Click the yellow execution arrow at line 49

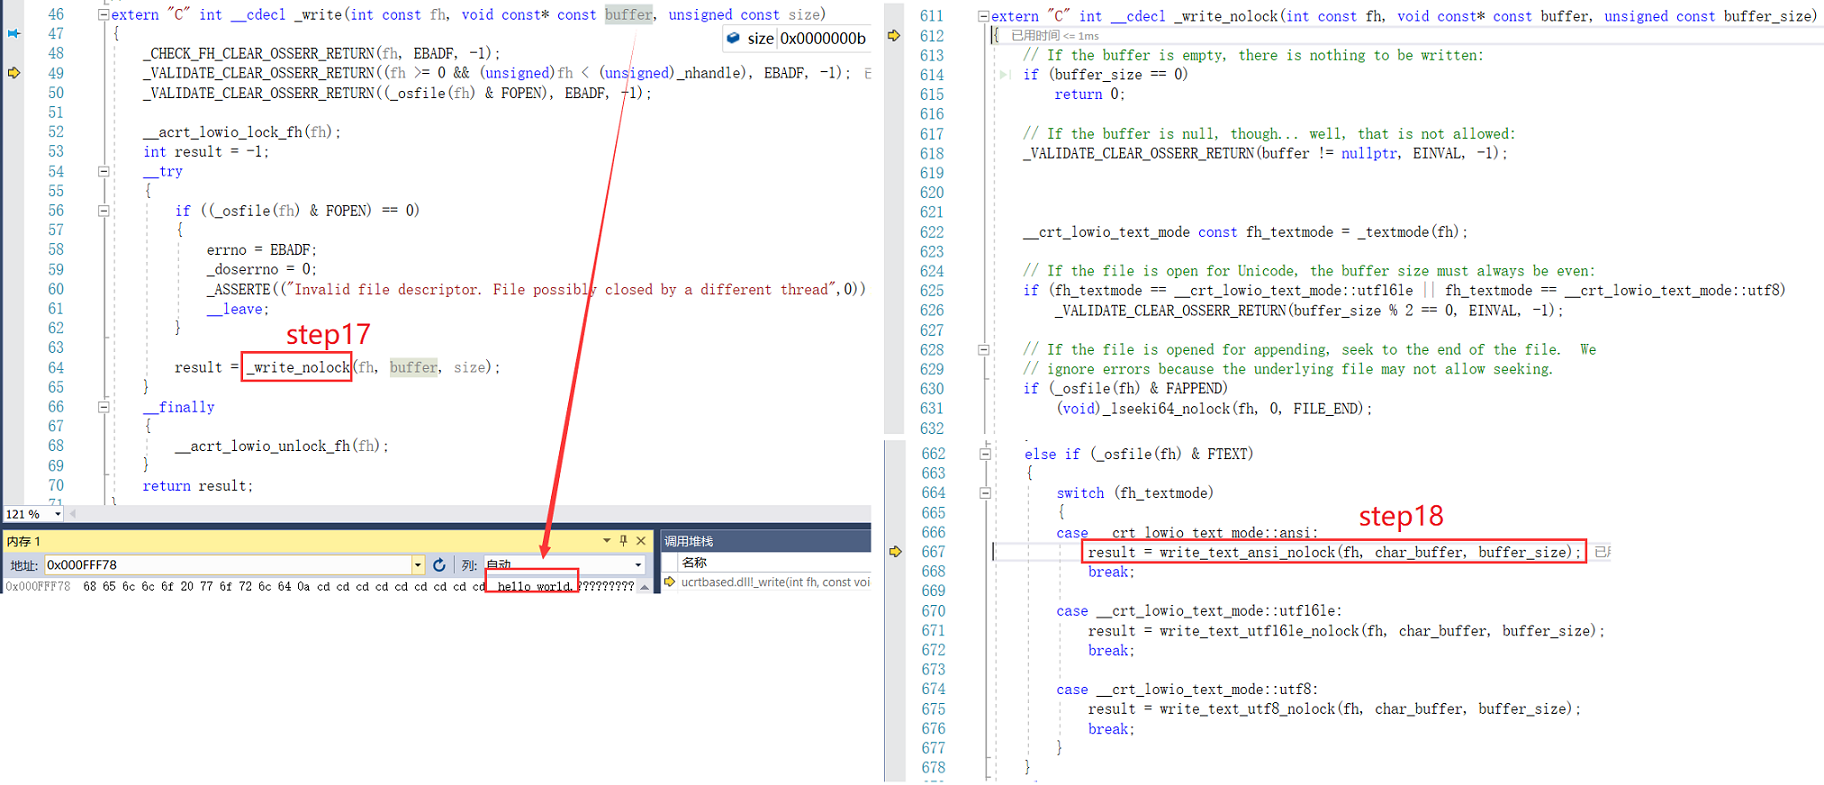click(x=14, y=73)
